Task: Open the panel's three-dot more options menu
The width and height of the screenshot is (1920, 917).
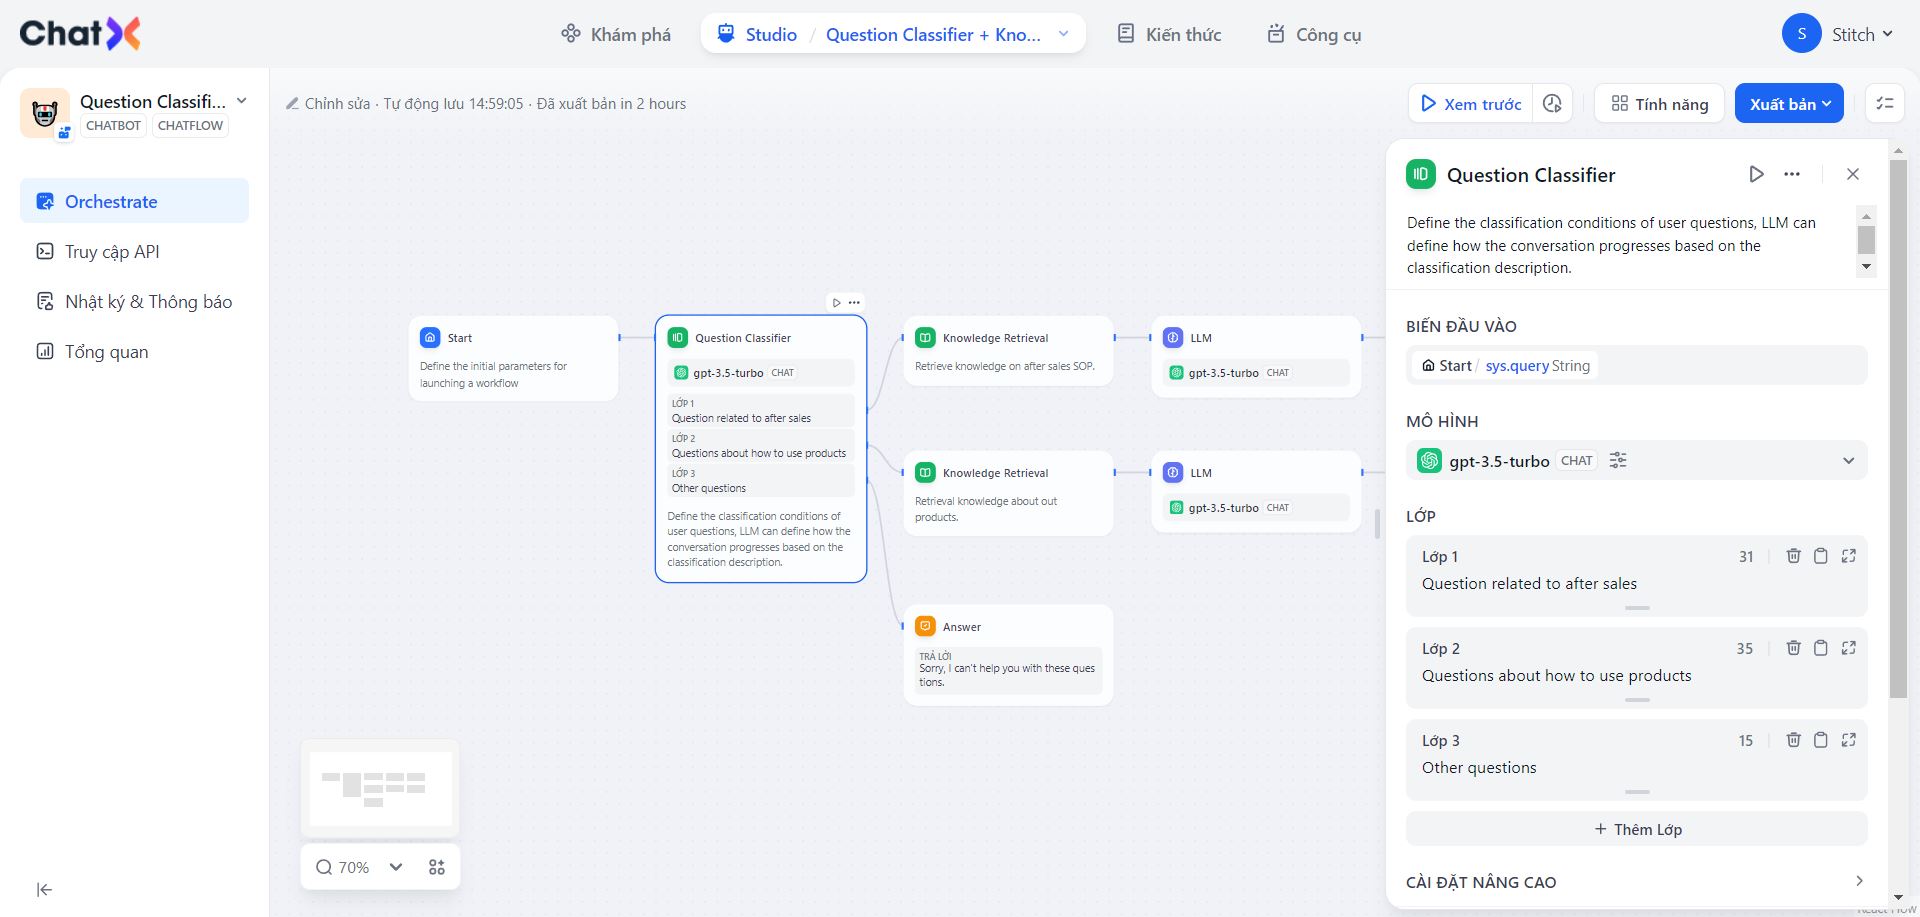Action: pos(1792,174)
